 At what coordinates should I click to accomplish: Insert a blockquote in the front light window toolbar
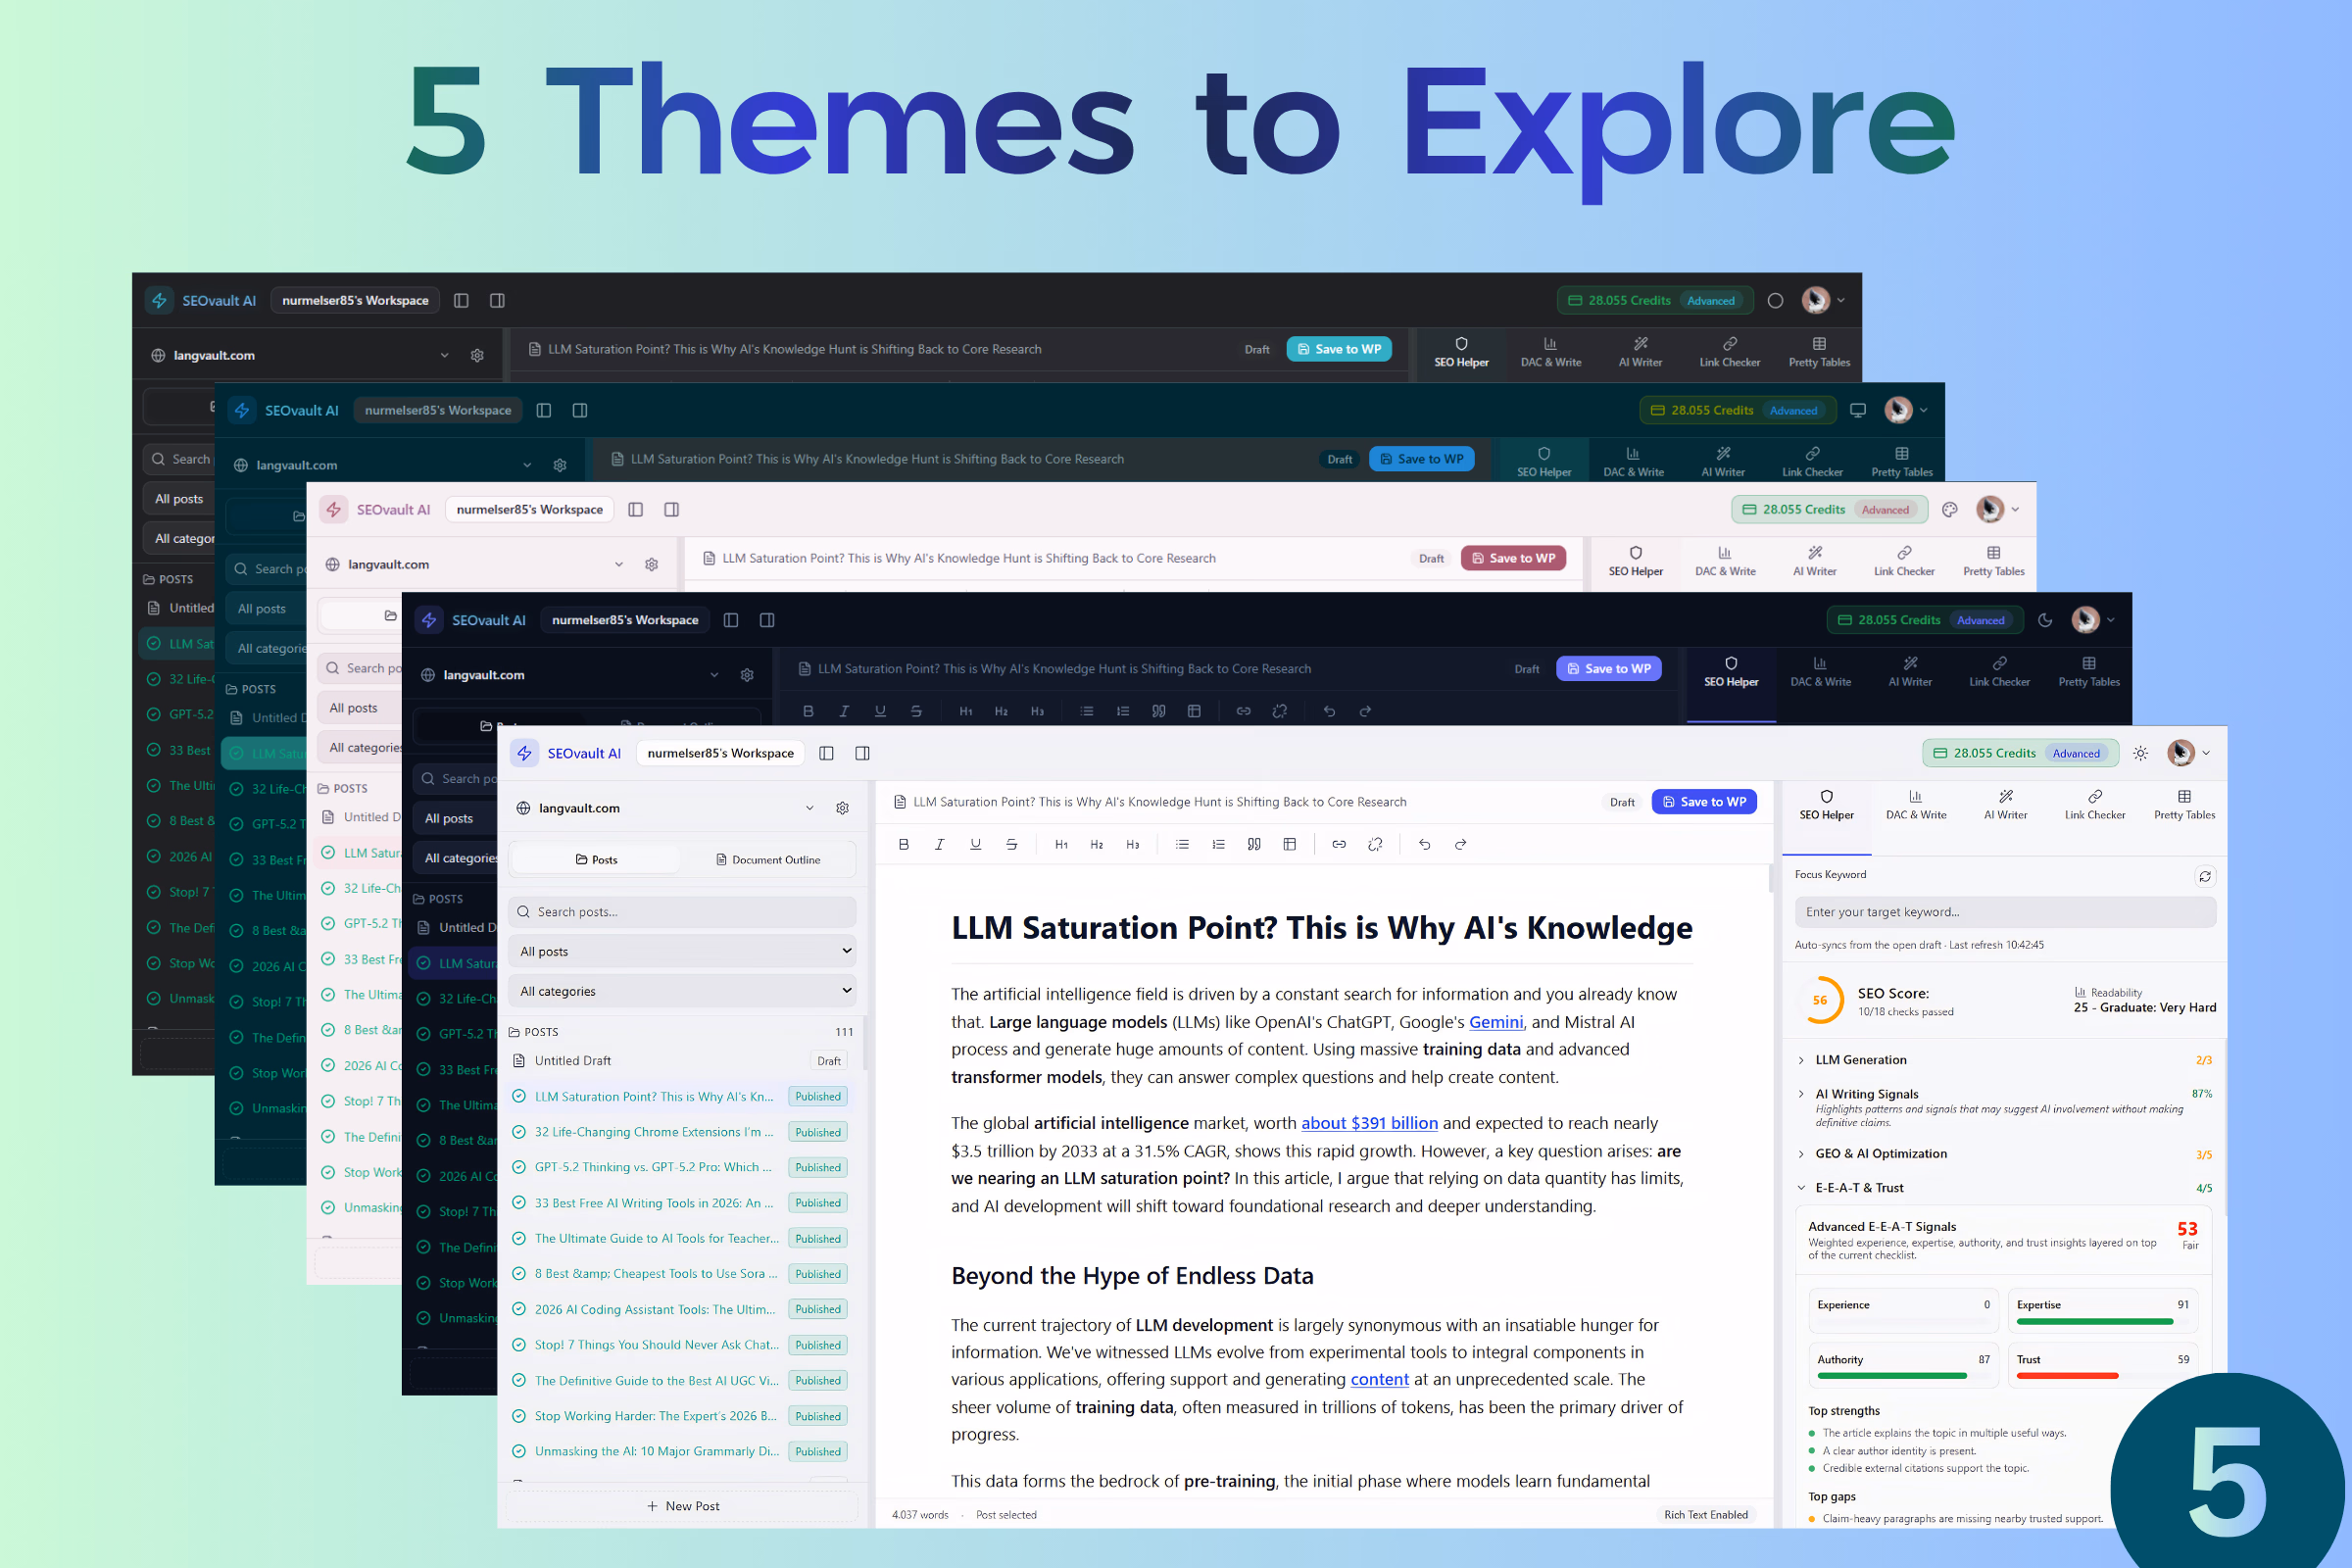1254,844
